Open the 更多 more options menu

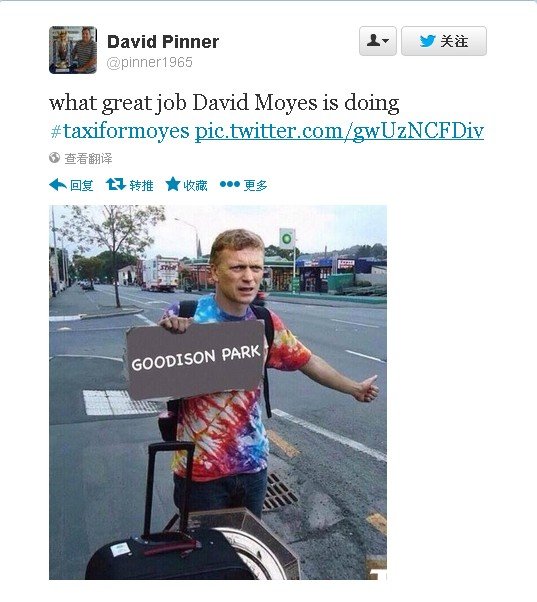tap(255, 185)
